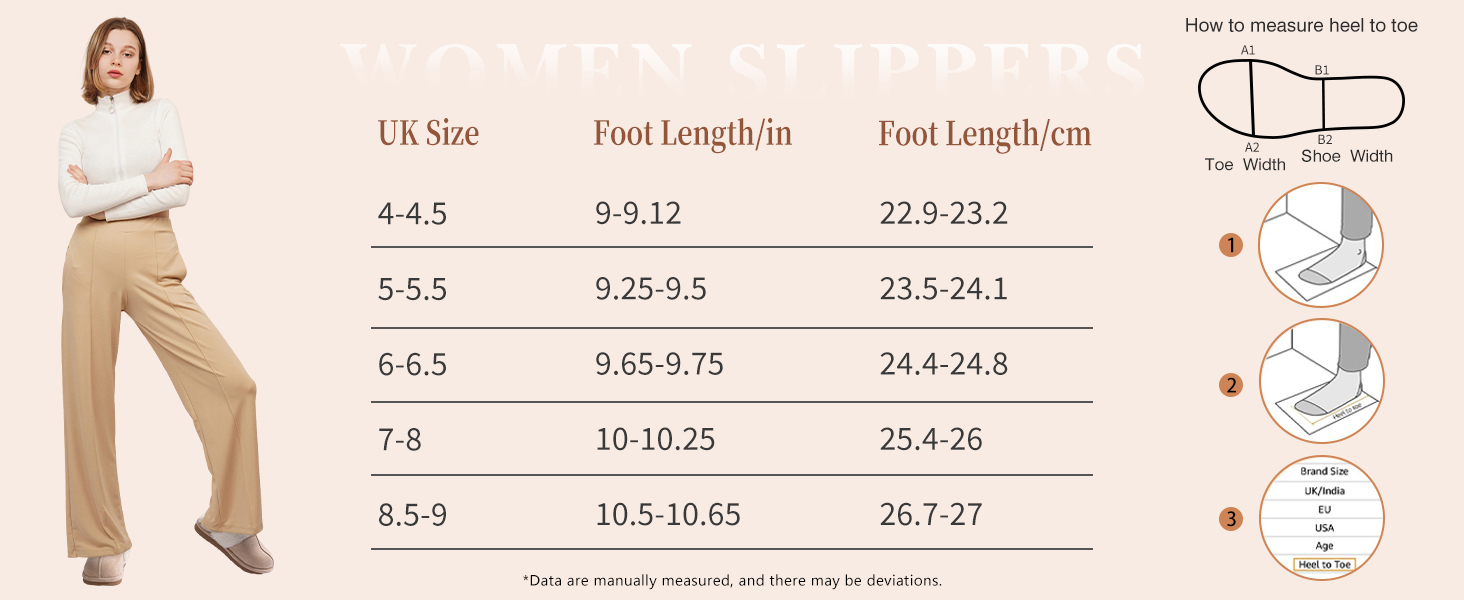Click the step 1 number circle
The image size is (1464, 600).
[1231, 245]
